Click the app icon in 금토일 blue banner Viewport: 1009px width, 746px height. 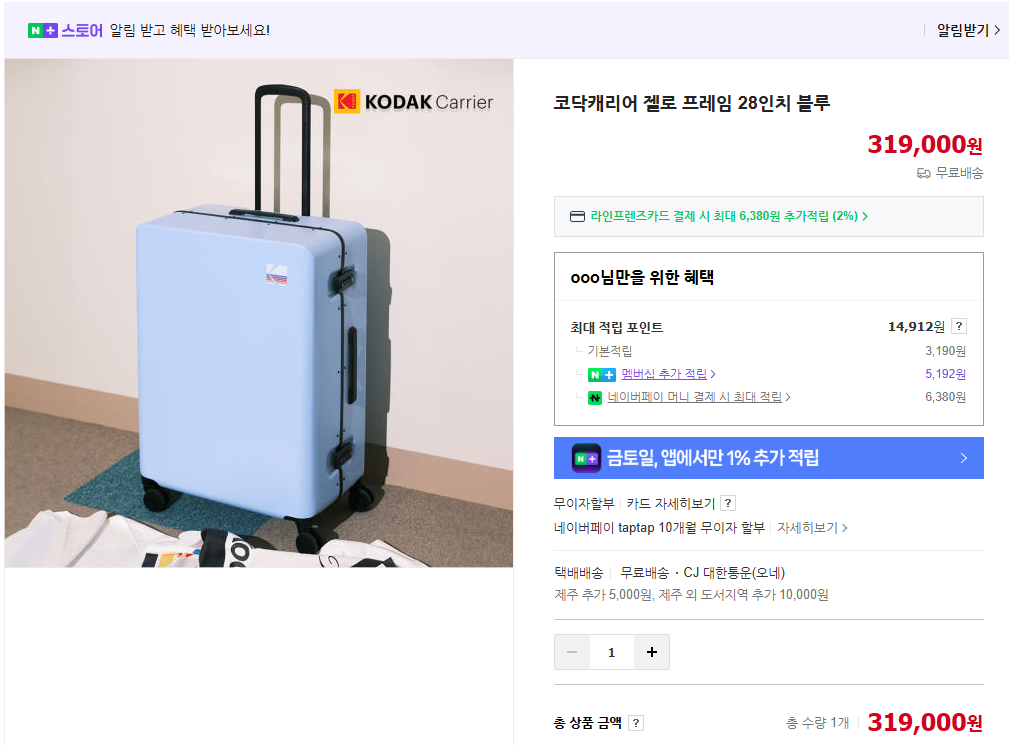(x=586, y=458)
